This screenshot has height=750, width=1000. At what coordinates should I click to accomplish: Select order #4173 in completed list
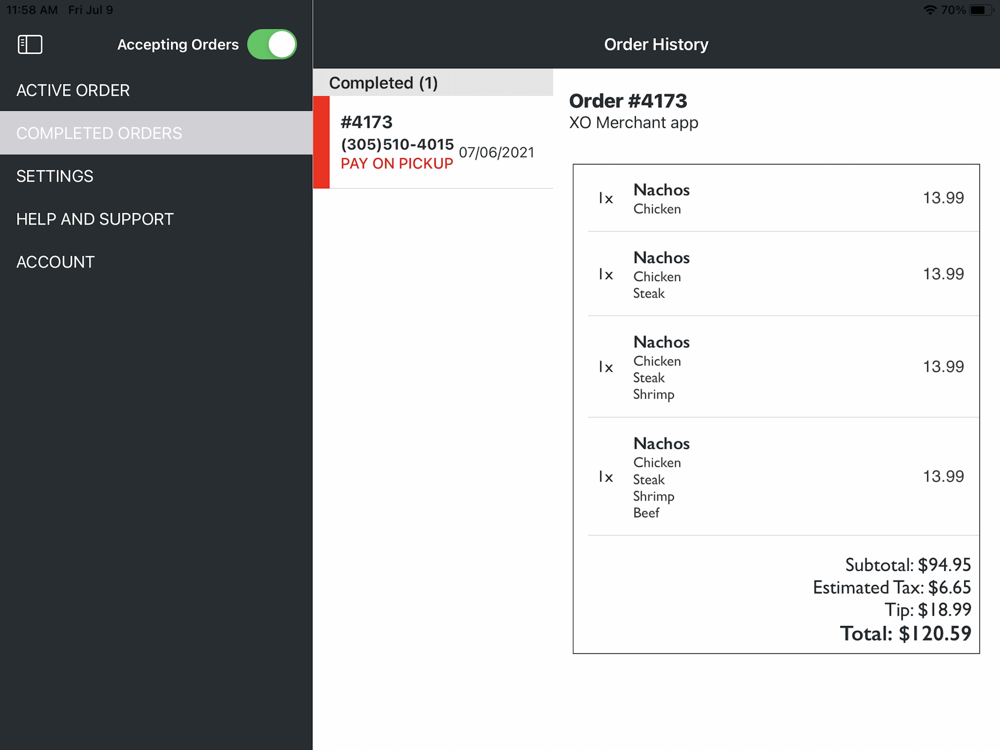(x=433, y=142)
